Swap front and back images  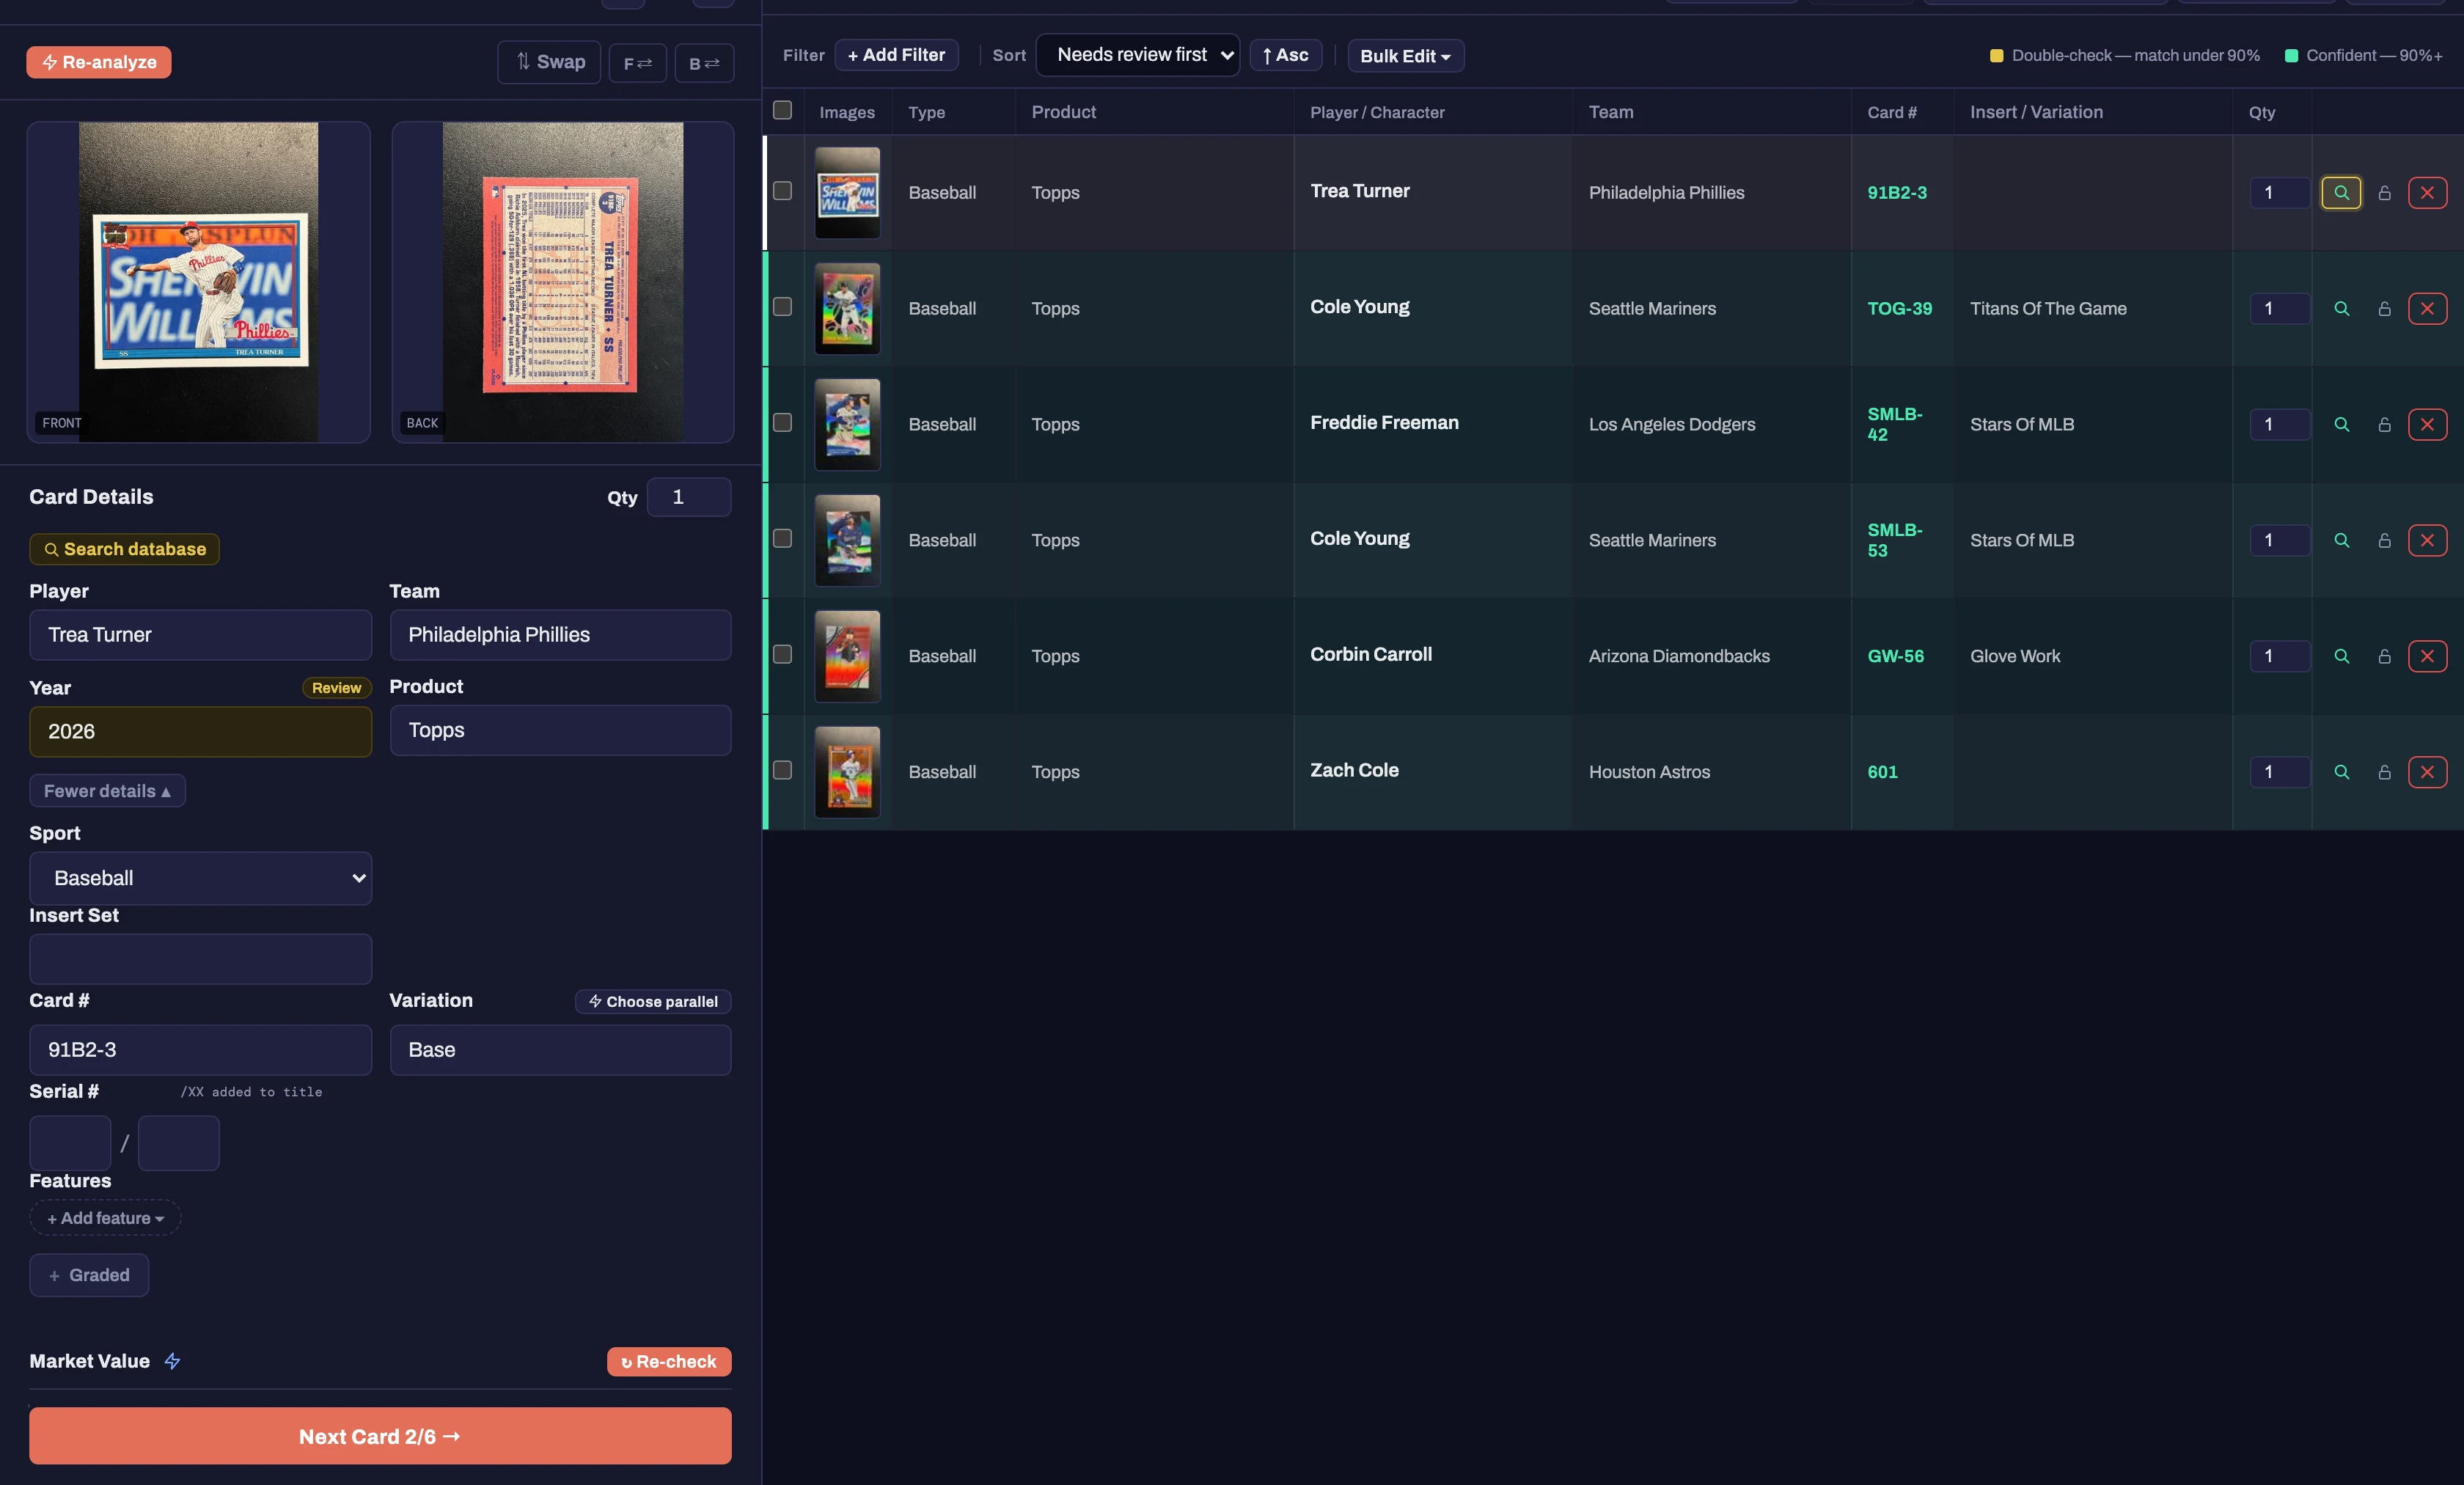coord(549,62)
